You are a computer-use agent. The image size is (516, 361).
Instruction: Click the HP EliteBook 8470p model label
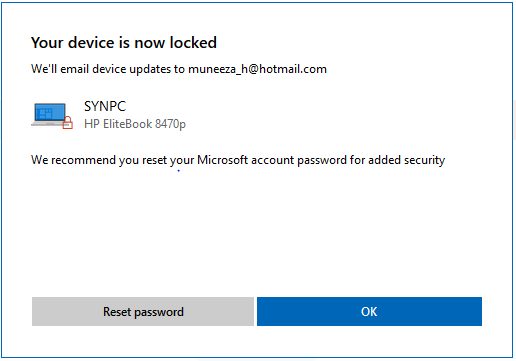coord(135,124)
